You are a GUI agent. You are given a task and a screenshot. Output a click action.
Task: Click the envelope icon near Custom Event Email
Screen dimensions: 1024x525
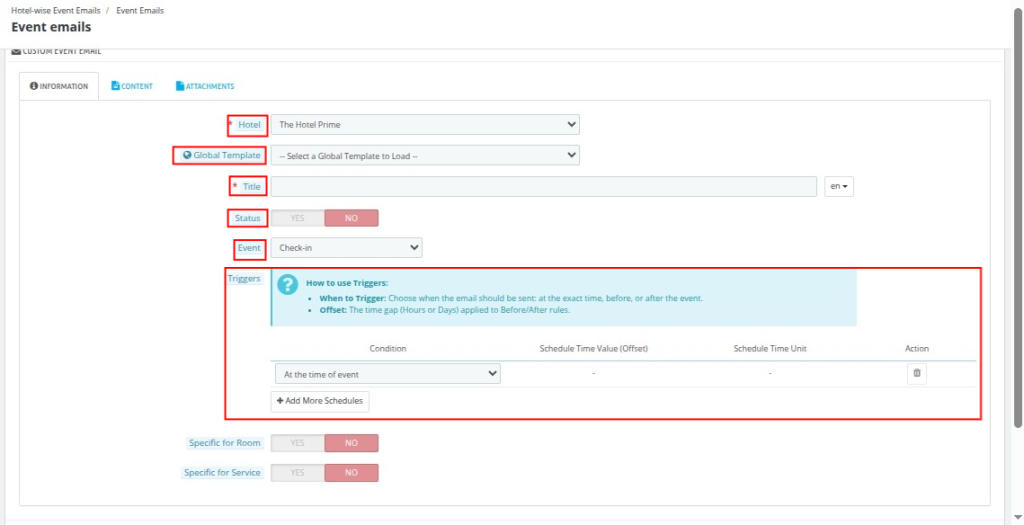[x=15, y=51]
